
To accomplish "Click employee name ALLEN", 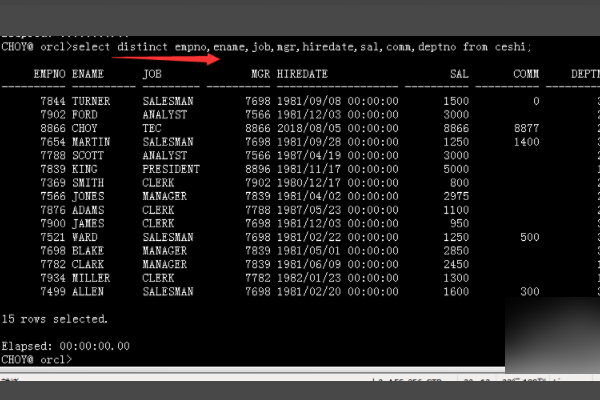I will click(88, 290).
